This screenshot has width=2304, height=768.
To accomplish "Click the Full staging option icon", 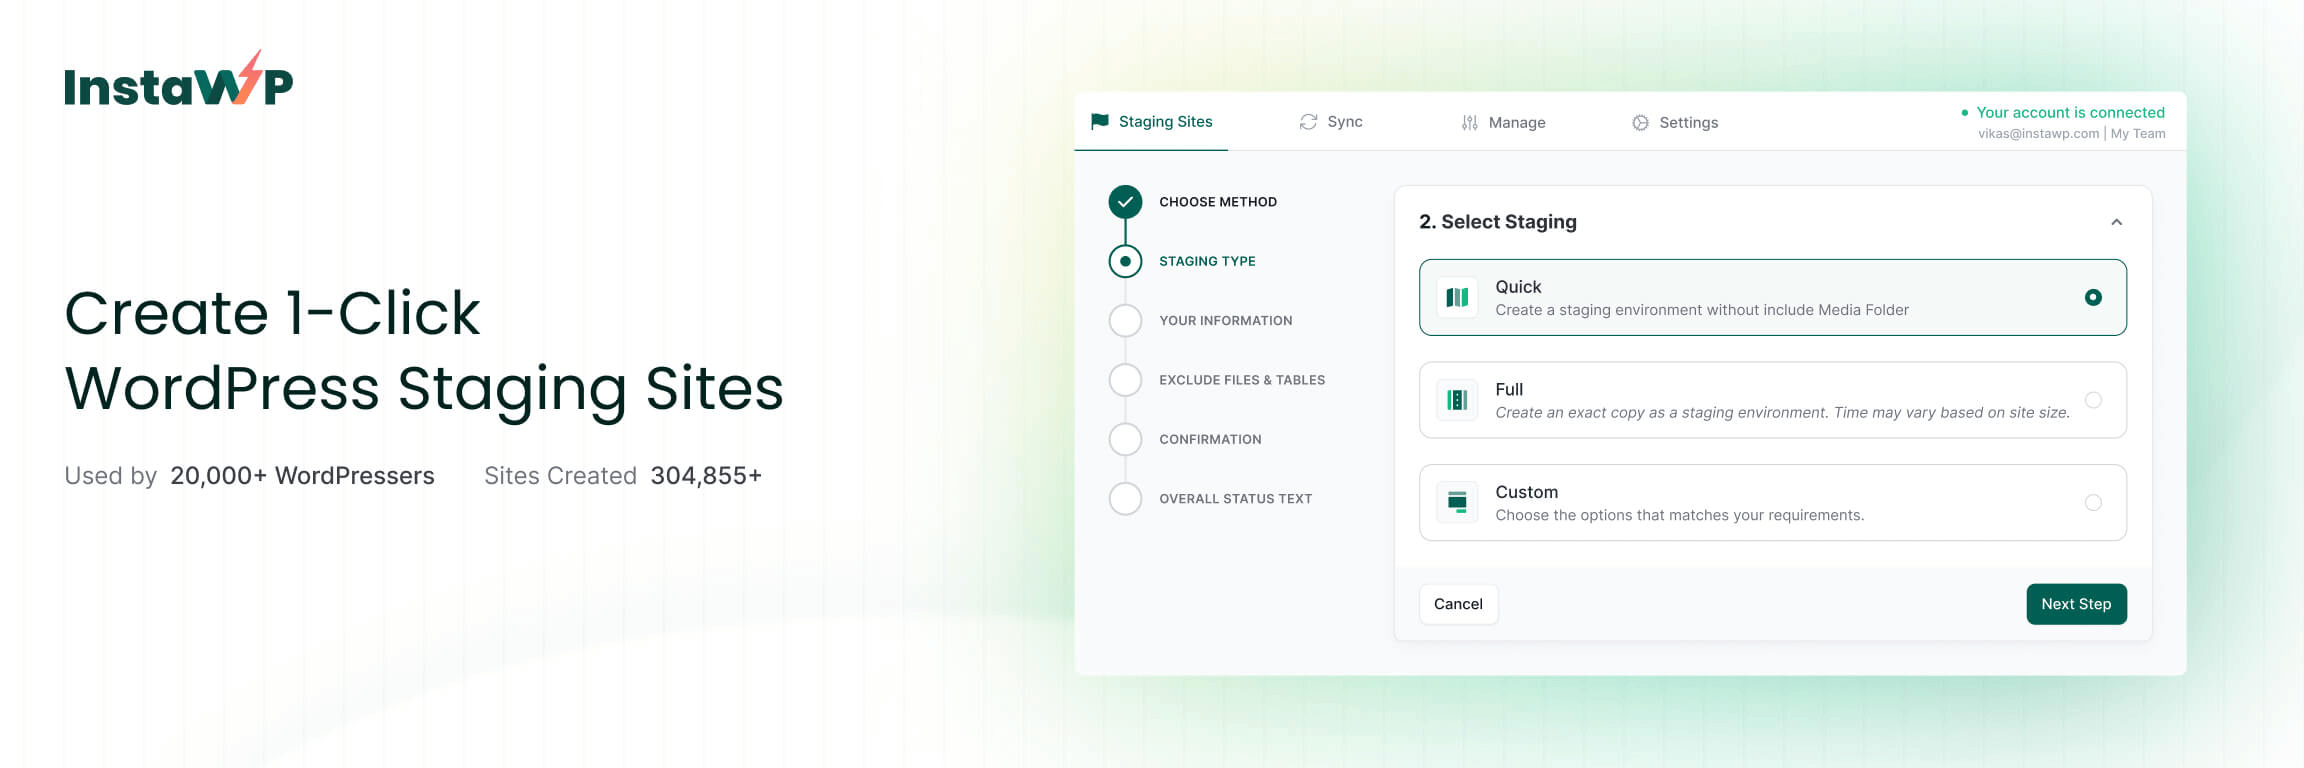I will click(1457, 400).
